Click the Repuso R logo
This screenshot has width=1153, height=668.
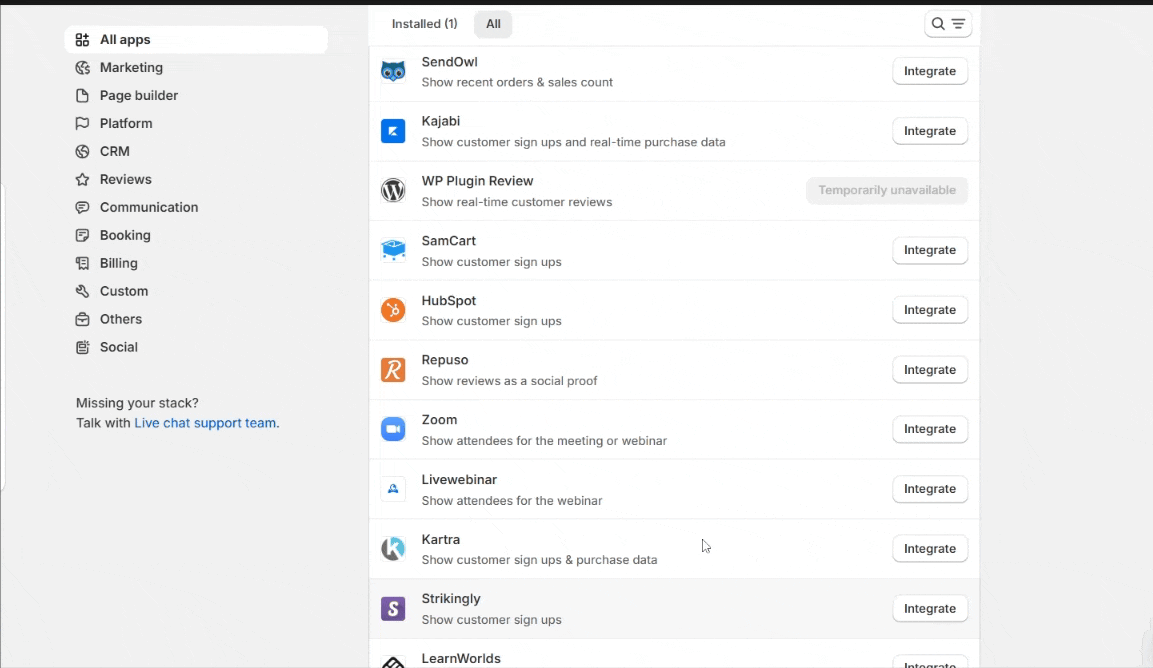point(393,369)
